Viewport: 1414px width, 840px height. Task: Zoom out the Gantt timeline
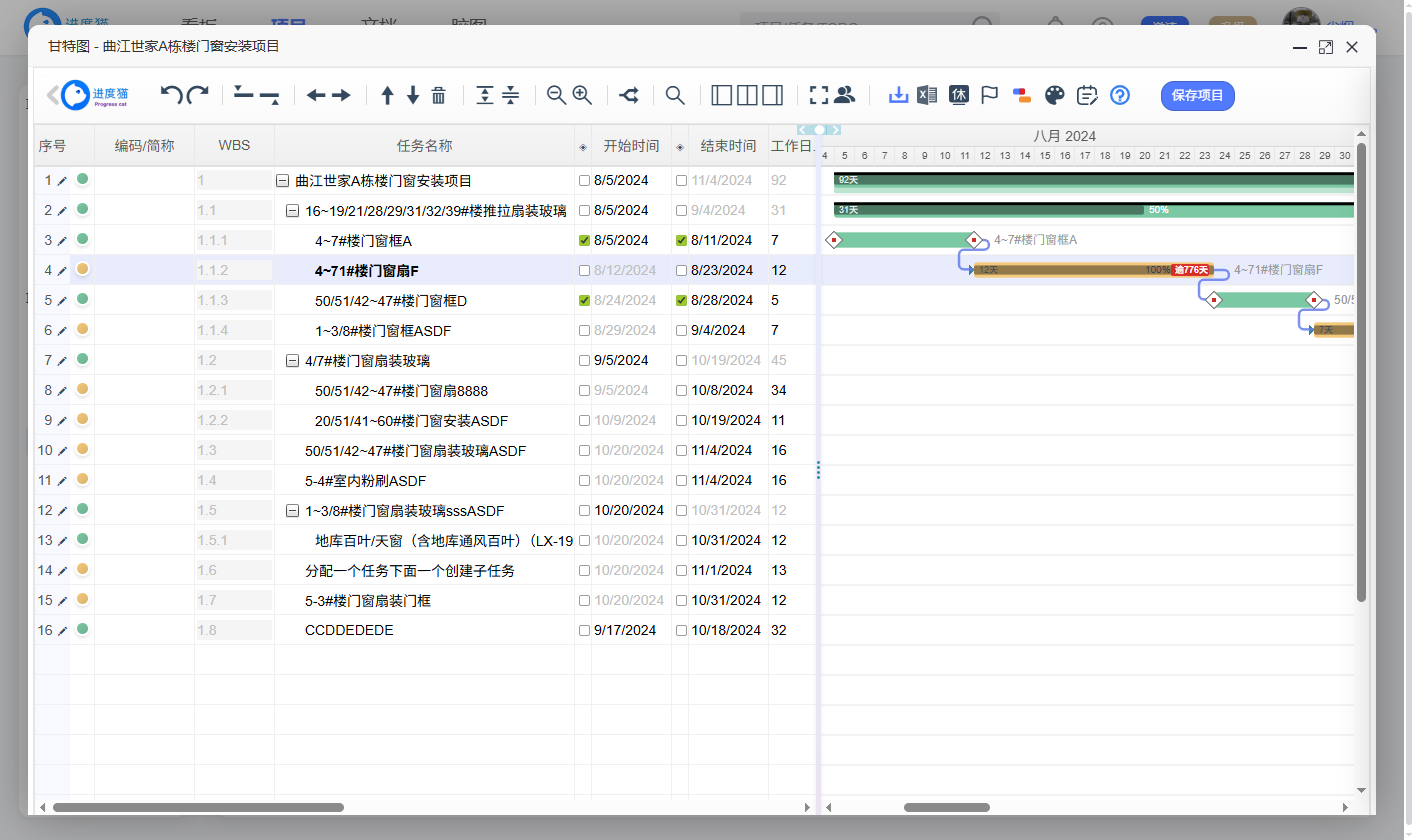(x=556, y=95)
